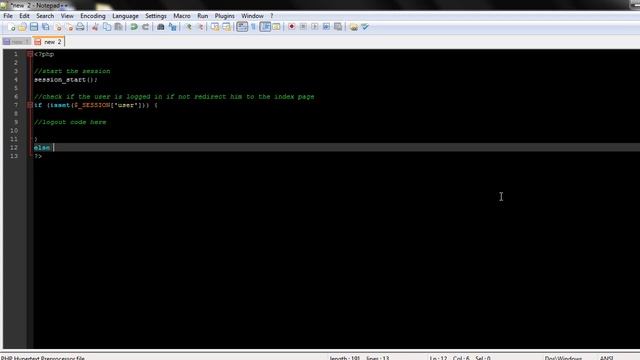The width and height of the screenshot is (640, 360).
Task: Start macro recording with the red dot
Action: pyautogui.click(x=291, y=27)
